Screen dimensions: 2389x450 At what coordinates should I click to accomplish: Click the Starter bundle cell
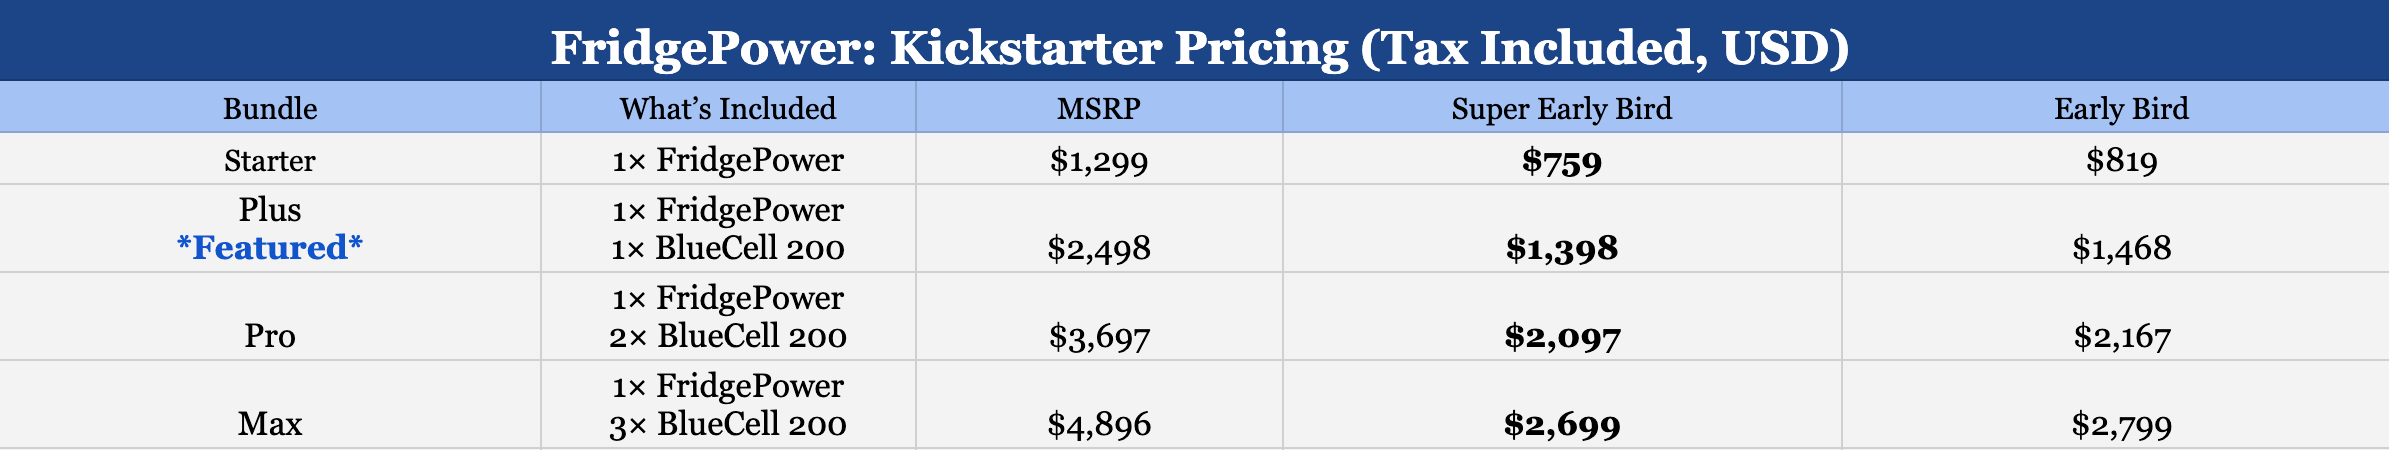[x=270, y=160]
